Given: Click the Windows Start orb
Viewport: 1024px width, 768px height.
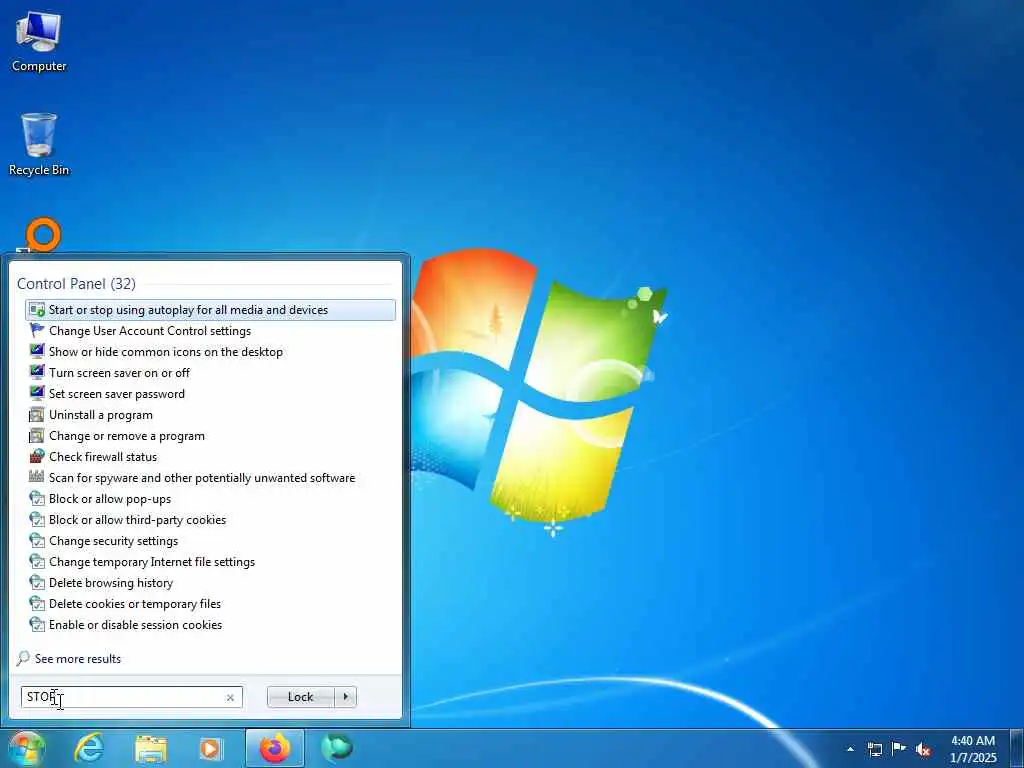Looking at the screenshot, I should coord(25,748).
